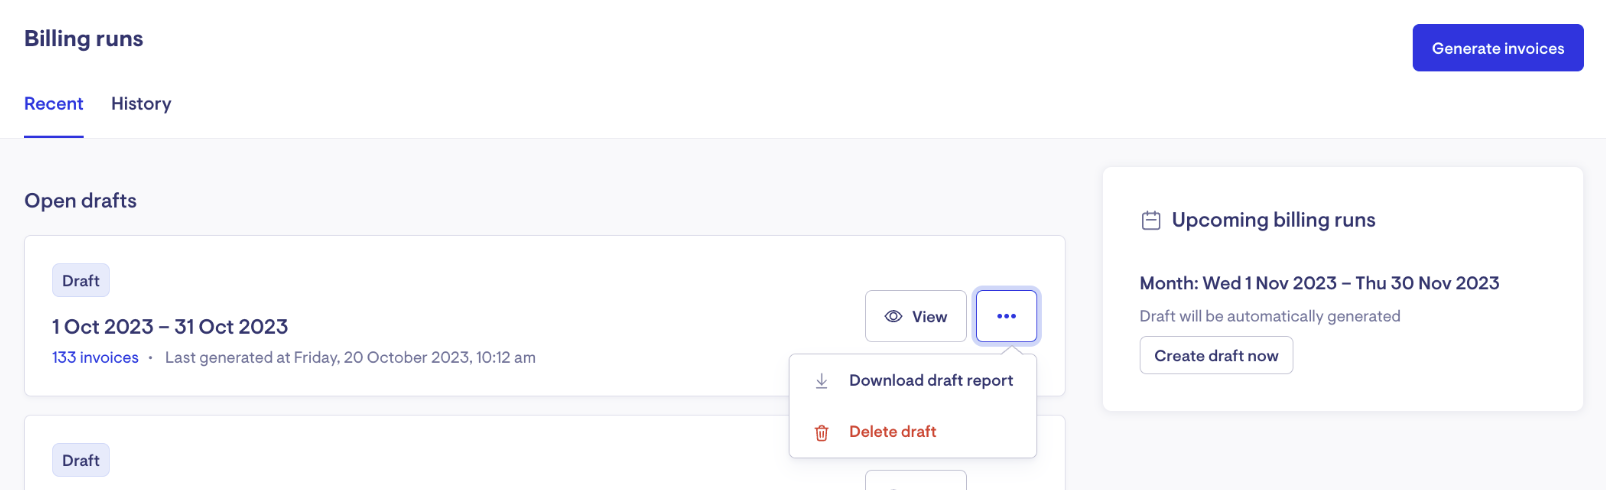Click the Month: Wed 1 Nov 2023 period text
This screenshot has height=490, width=1606.
(1238, 283)
